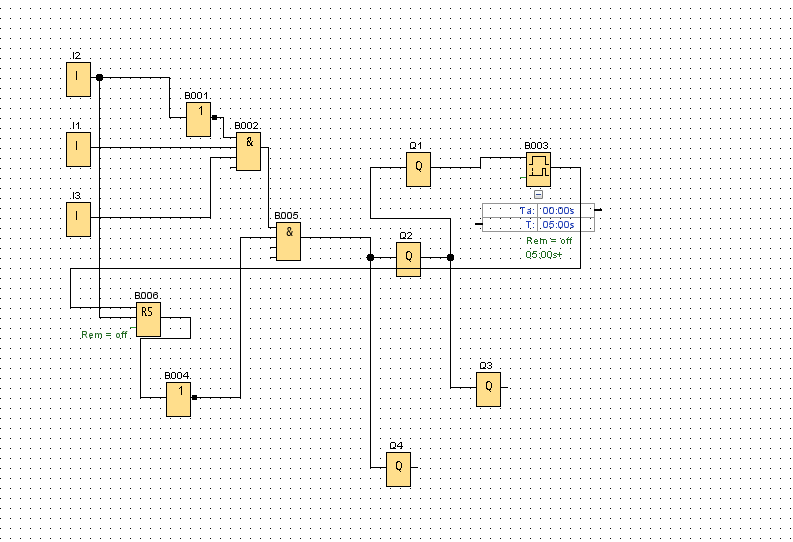Click the Rem = off label near B006
Image resolution: width=793 pixels, height=542 pixels.
pyautogui.click(x=104, y=335)
